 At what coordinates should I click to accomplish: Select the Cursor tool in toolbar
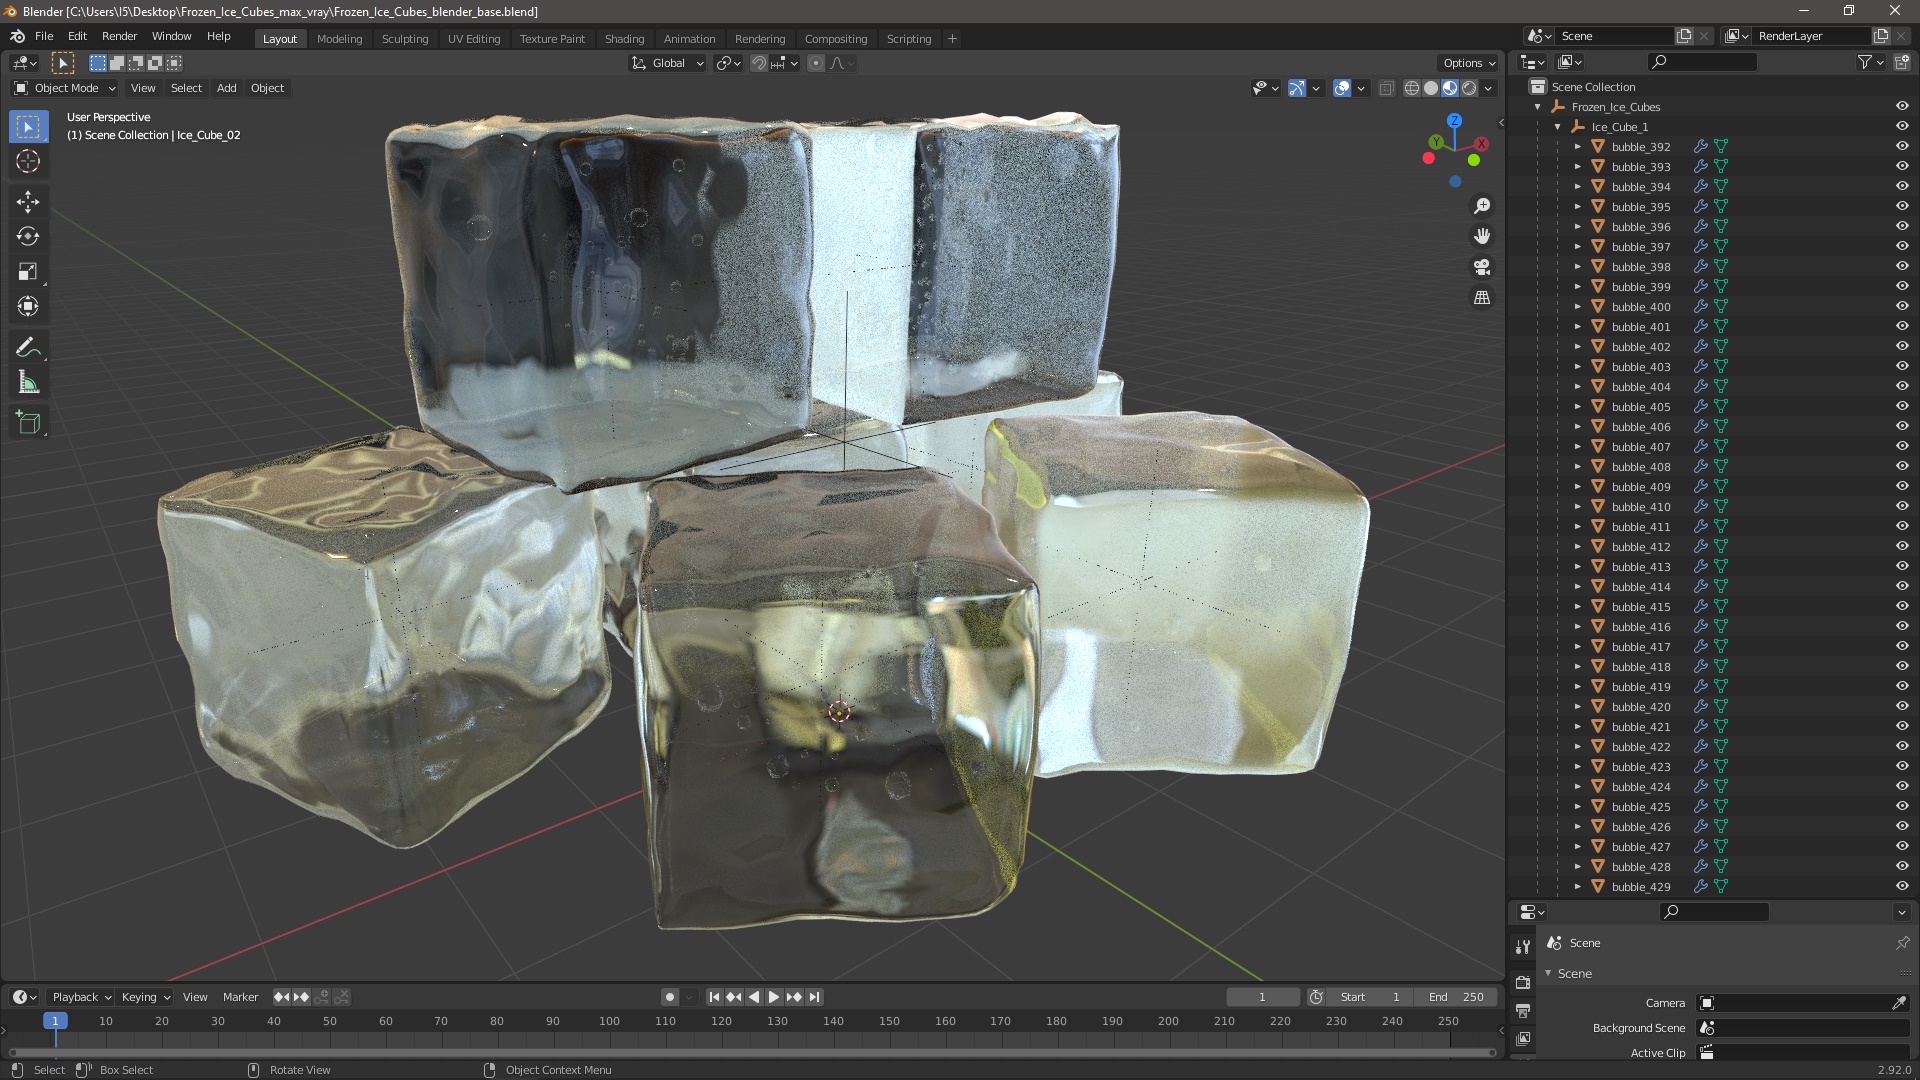(x=28, y=161)
